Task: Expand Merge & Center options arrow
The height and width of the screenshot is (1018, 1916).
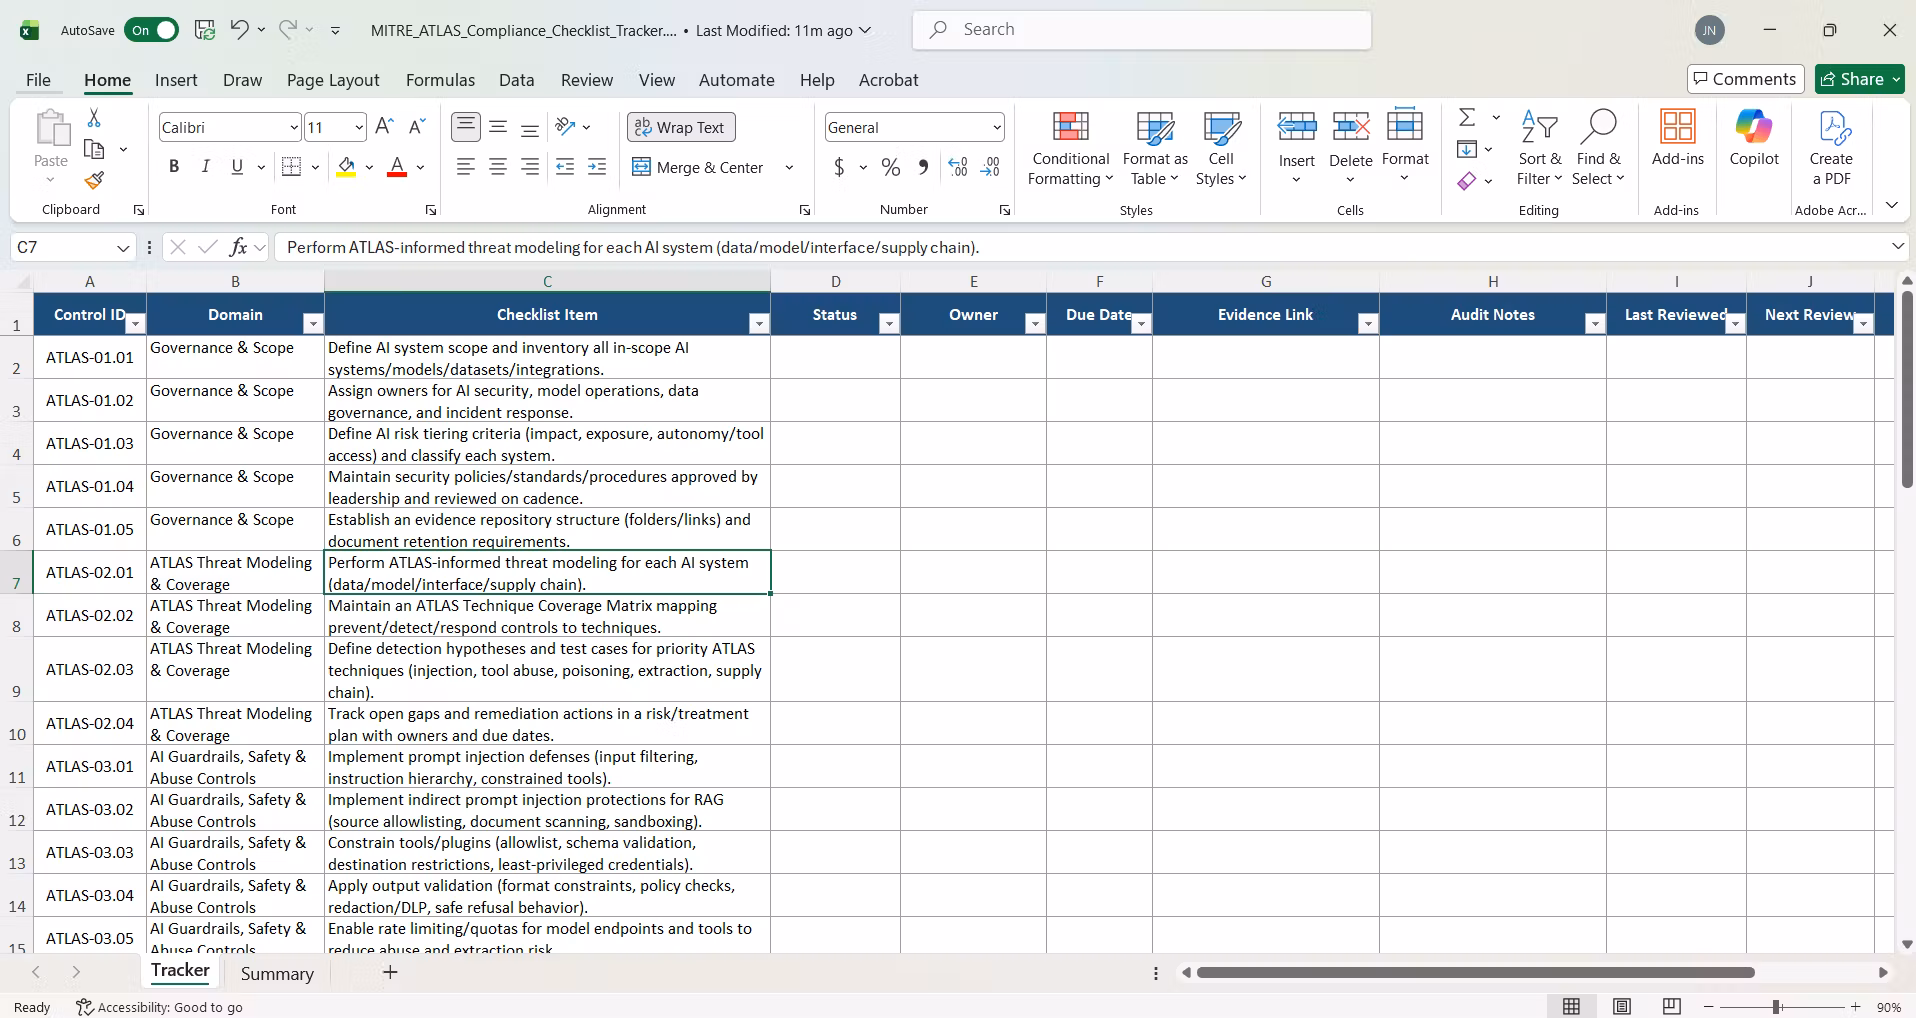Action: (789, 167)
